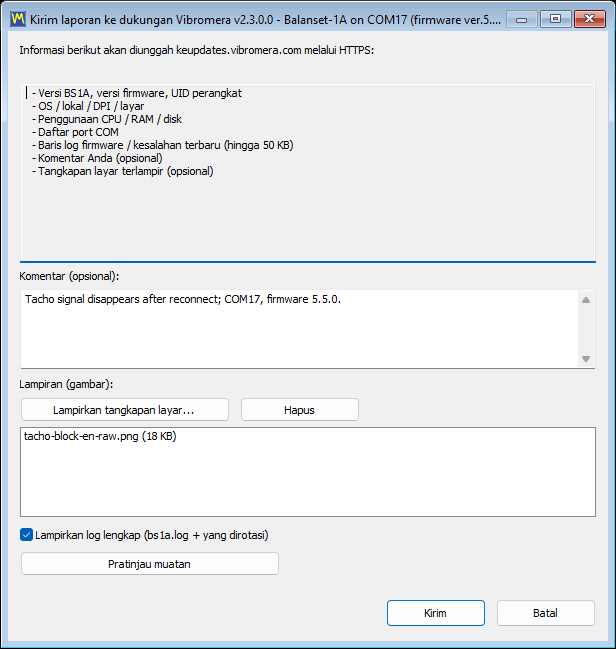Click the line 'OS / lokal / DPI / layar'
Viewport: 616px width, 649px height.
pos(88,106)
